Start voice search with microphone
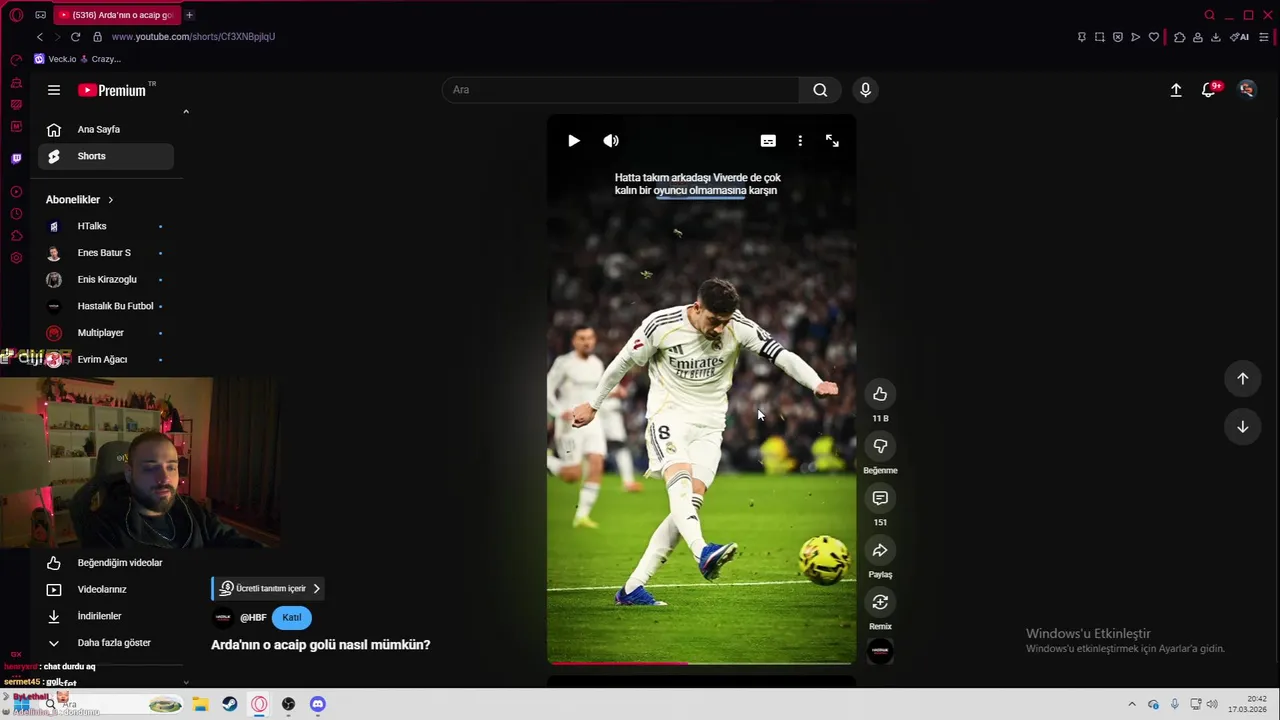 (865, 90)
